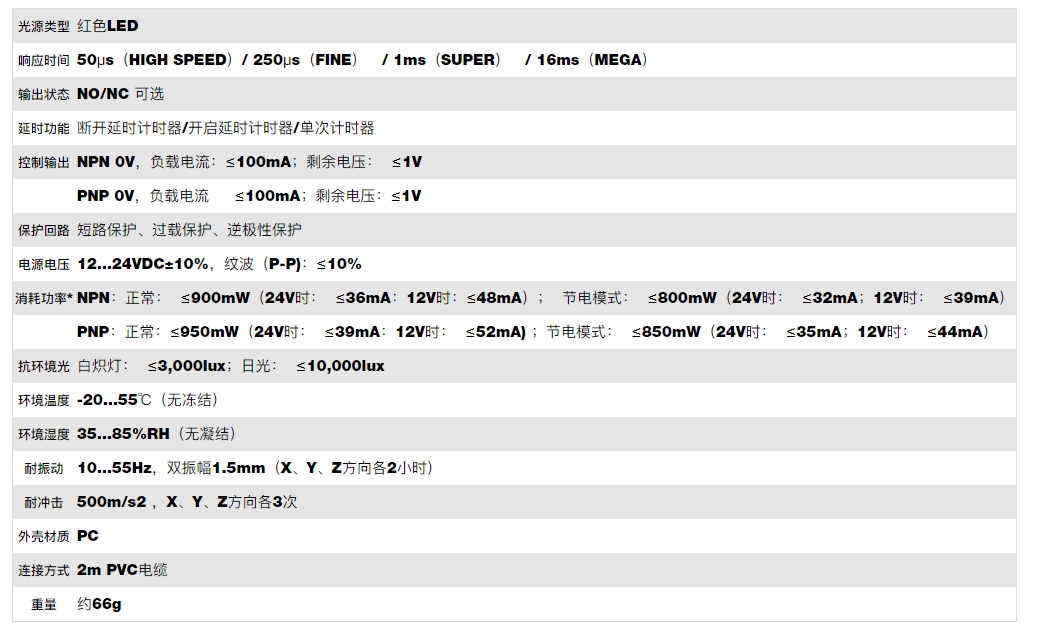The width and height of the screenshot is (1063, 635).
Task: Select the 连接方式 label
Action: pyautogui.click(x=43, y=571)
